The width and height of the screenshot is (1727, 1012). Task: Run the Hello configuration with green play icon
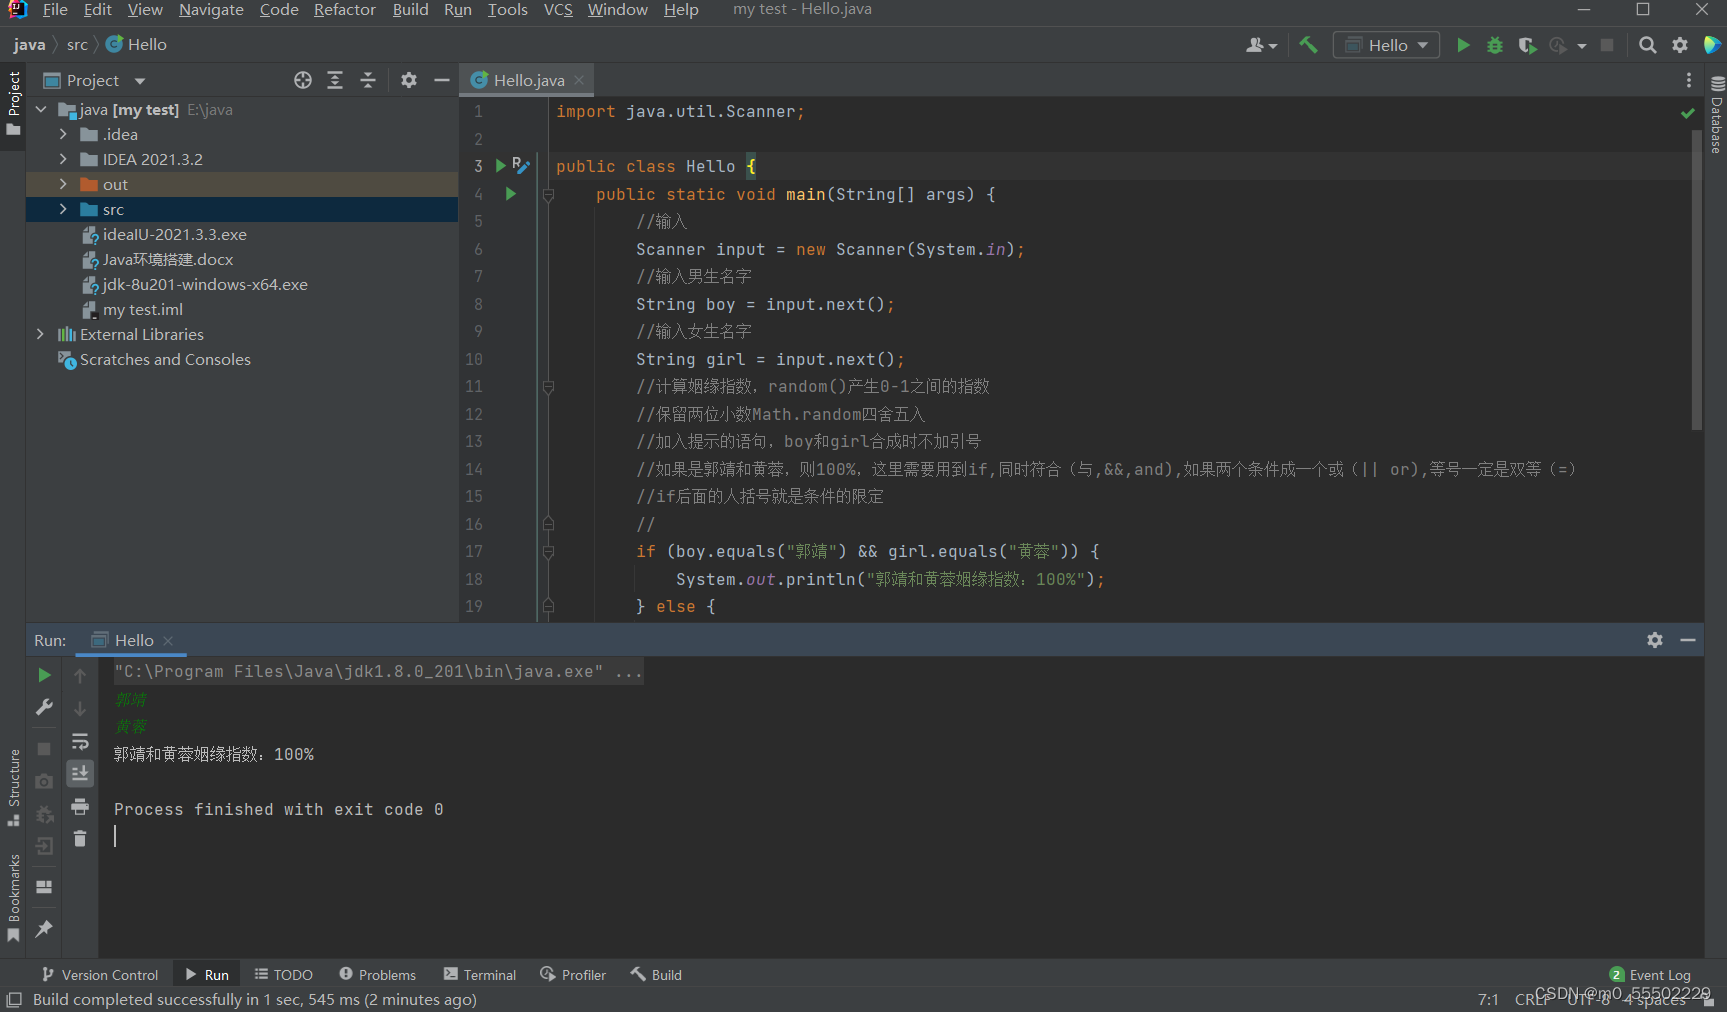1462,45
